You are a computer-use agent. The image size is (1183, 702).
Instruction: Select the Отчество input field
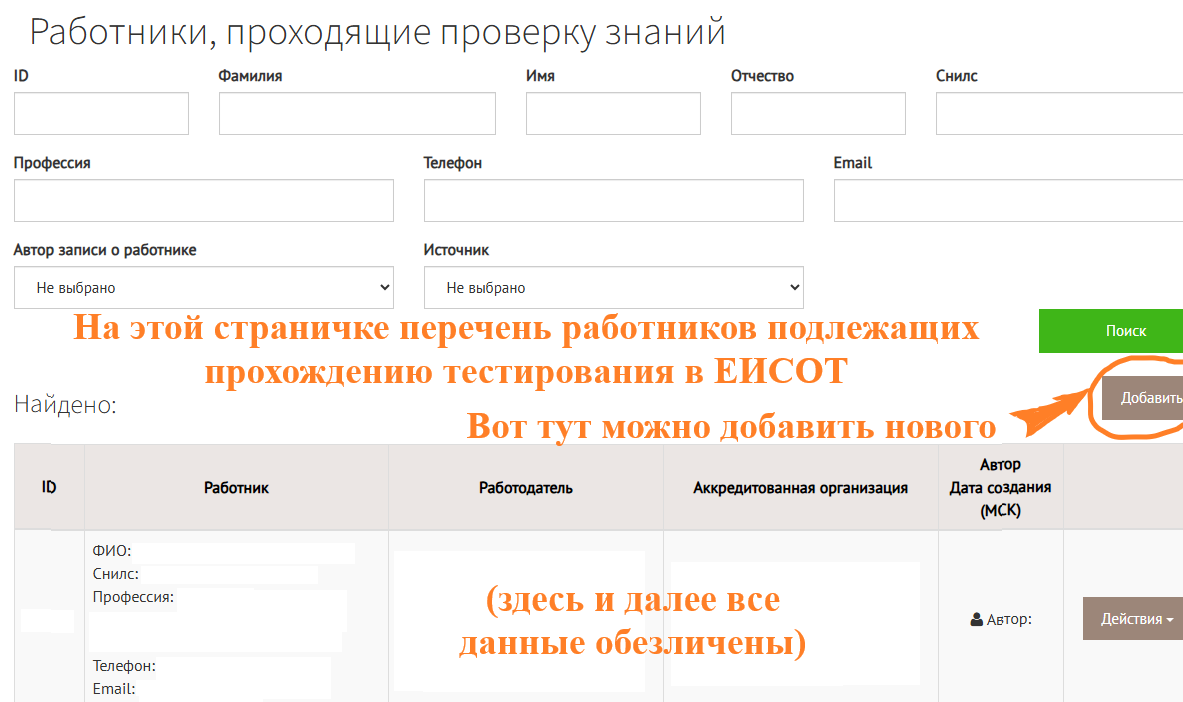(818, 113)
